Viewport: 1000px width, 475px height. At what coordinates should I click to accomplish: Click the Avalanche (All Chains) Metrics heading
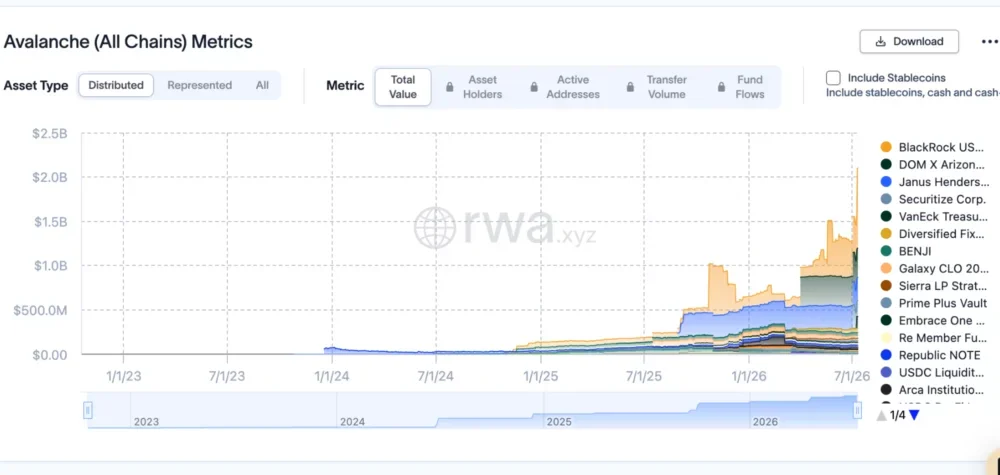pyautogui.click(x=128, y=42)
